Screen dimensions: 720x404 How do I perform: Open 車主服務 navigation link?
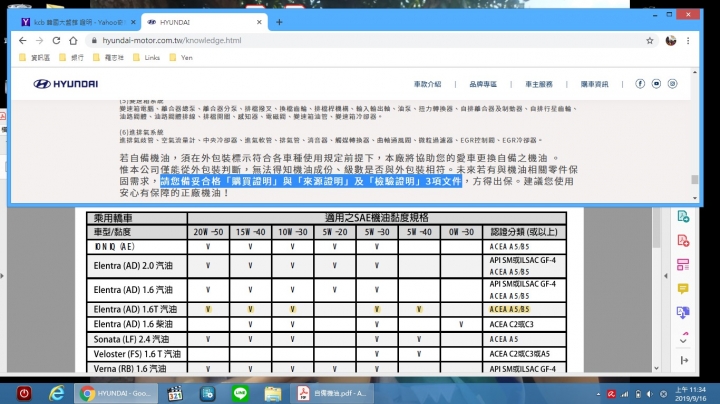coord(539,84)
